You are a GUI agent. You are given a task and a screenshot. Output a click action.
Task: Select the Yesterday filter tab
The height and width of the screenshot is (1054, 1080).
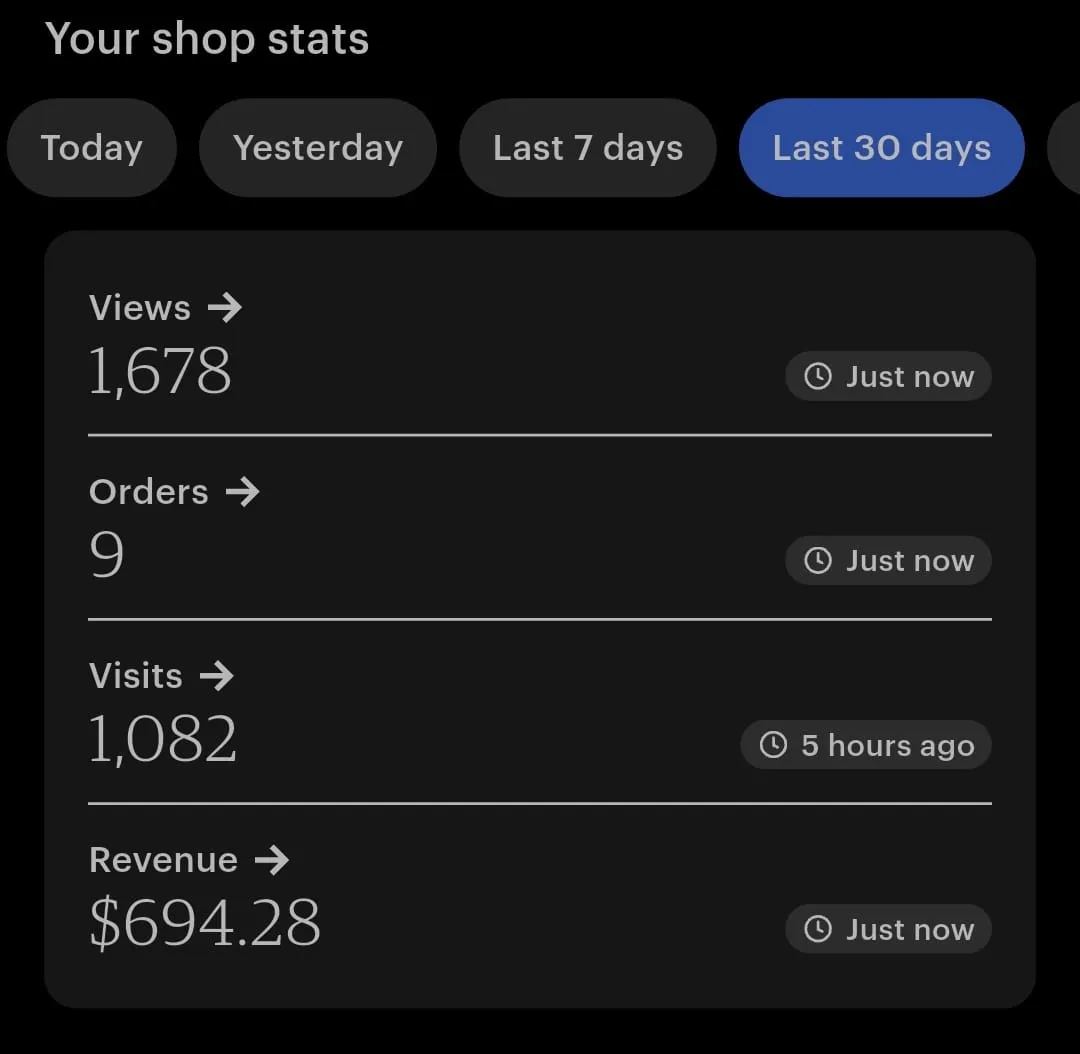pos(318,148)
